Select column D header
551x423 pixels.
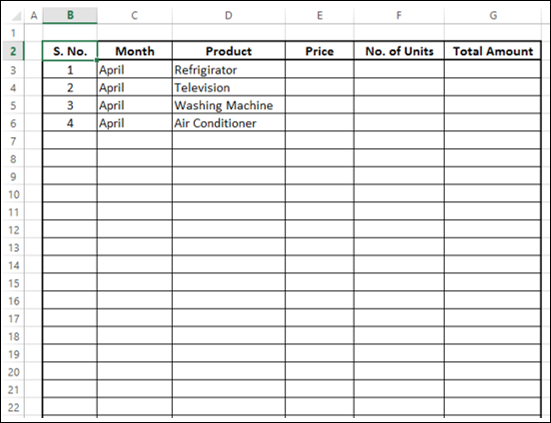point(229,15)
